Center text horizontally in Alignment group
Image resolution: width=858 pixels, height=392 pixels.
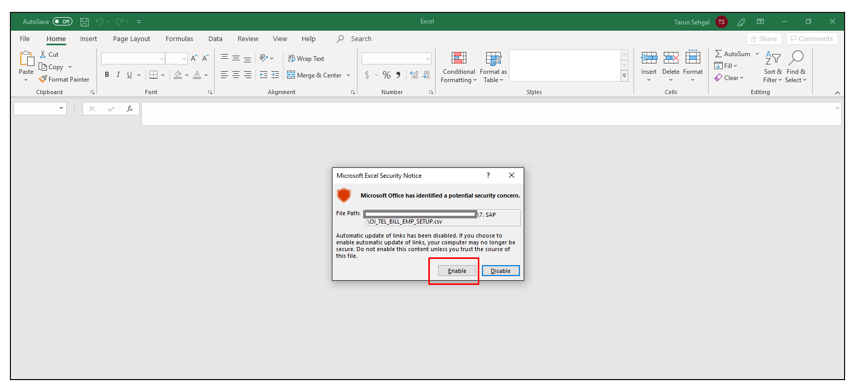point(236,75)
